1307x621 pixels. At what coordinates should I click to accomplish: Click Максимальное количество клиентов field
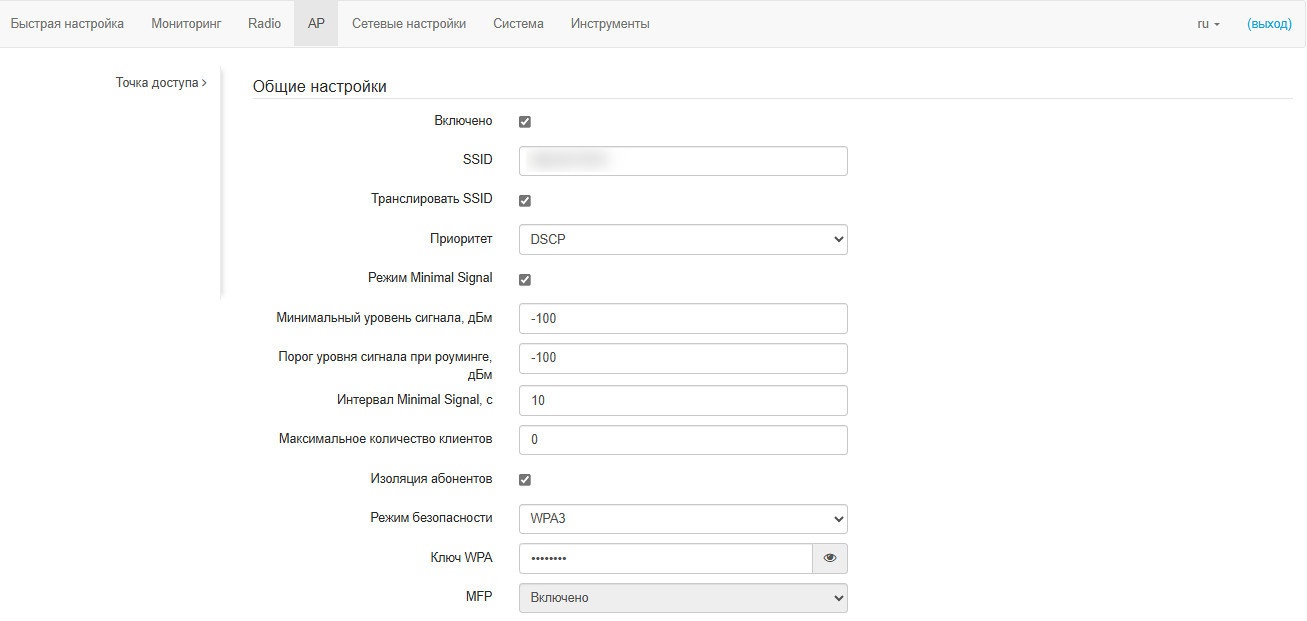pyautogui.click(x=683, y=440)
